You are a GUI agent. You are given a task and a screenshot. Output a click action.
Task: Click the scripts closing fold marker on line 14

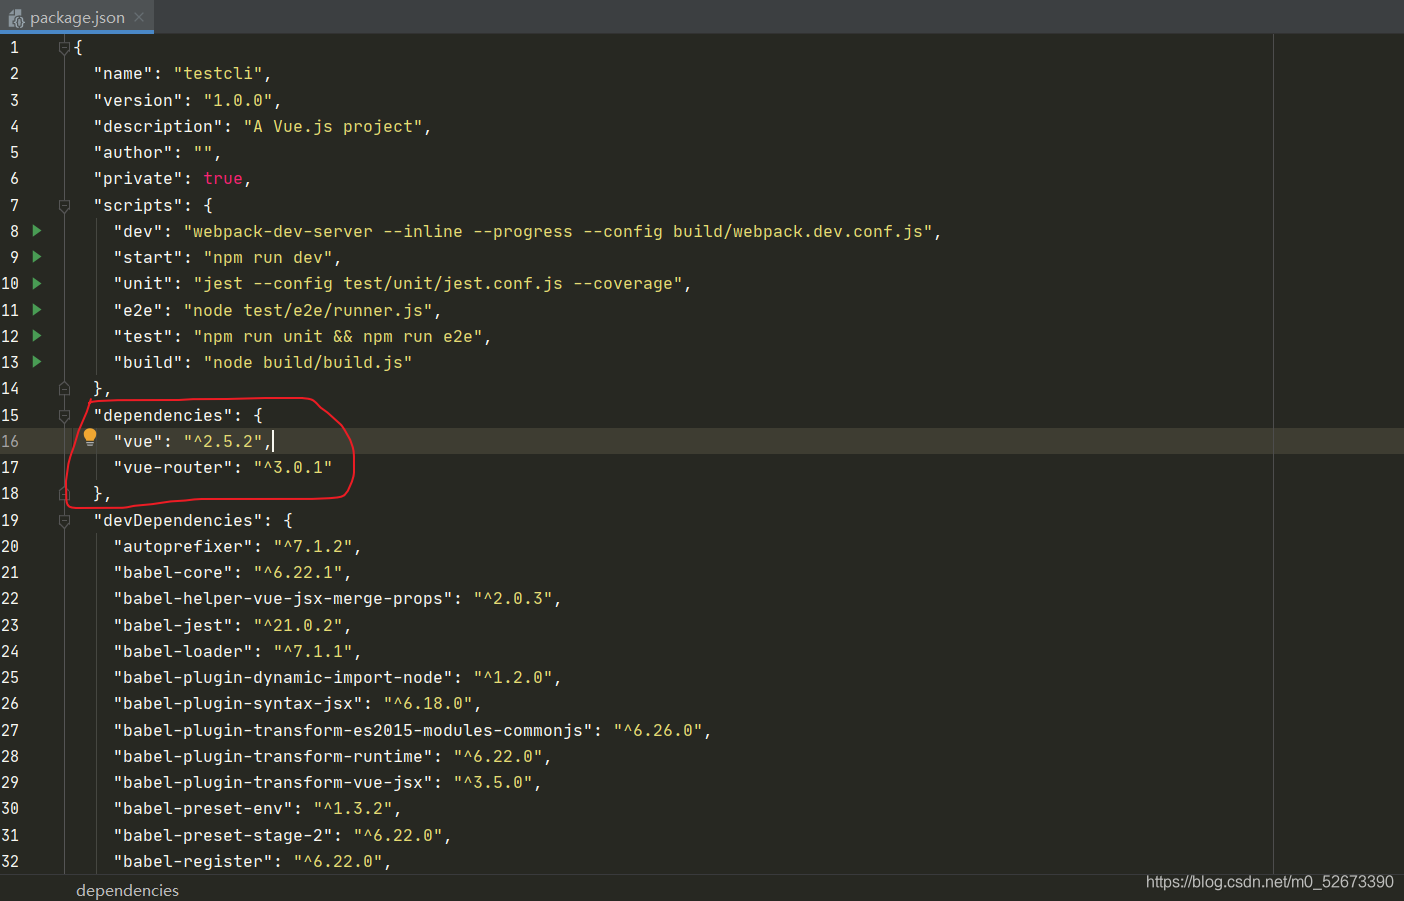tap(64, 388)
